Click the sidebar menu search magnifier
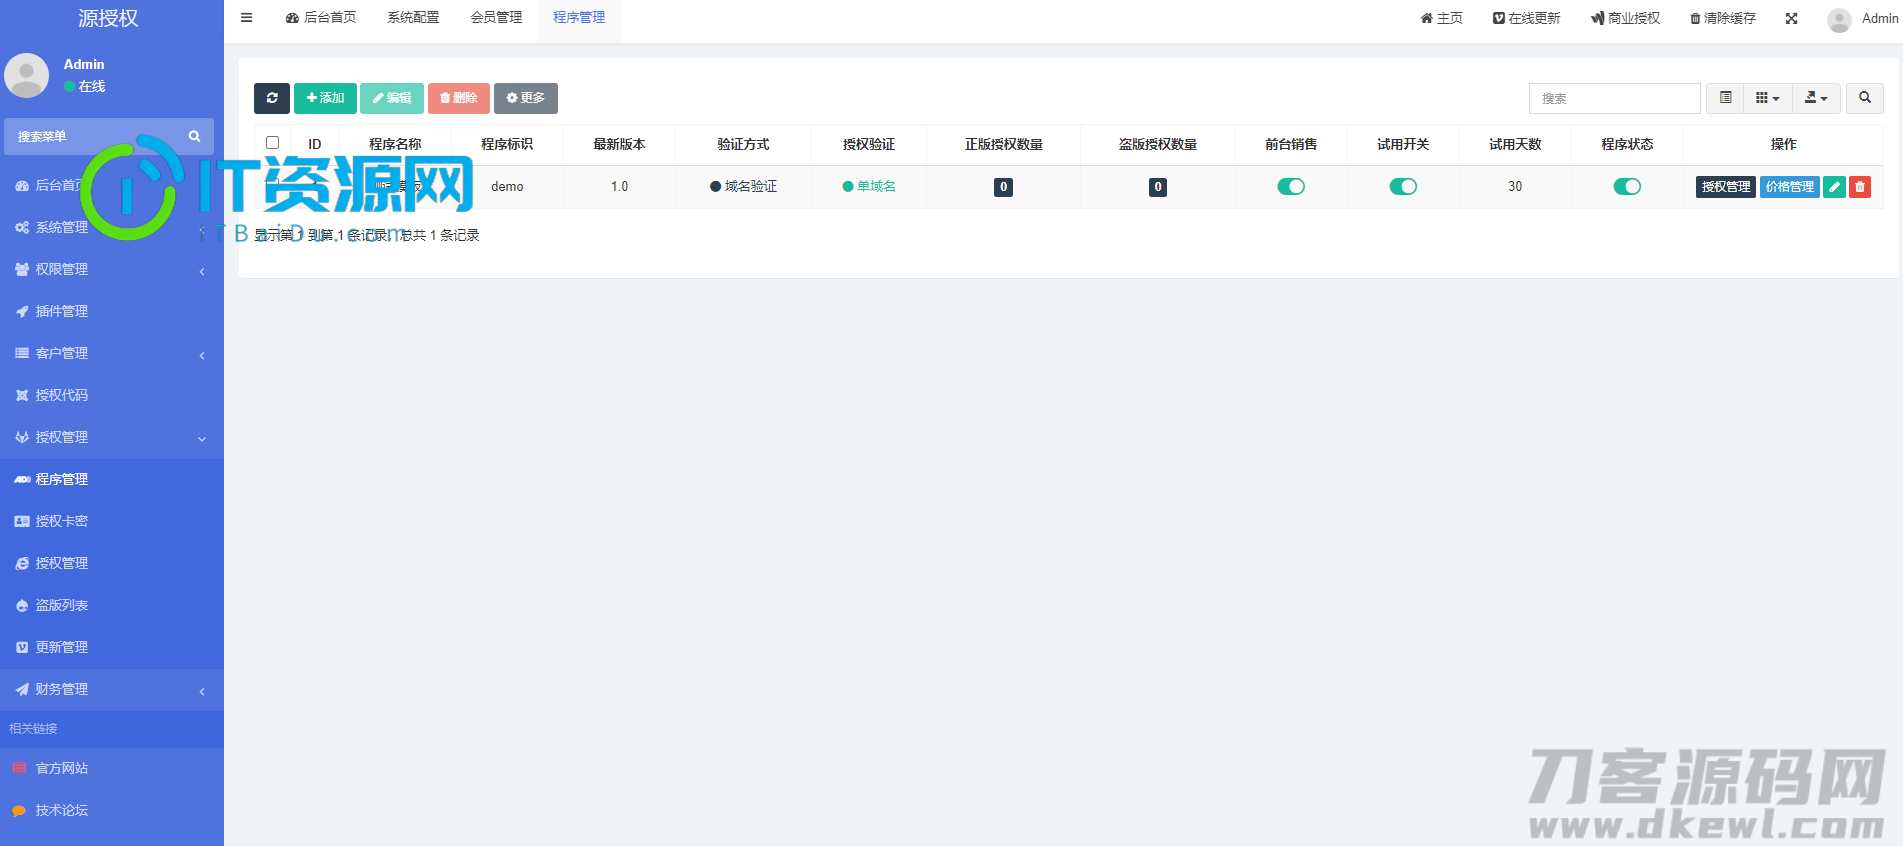The height and width of the screenshot is (846, 1903). tap(195, 136)
